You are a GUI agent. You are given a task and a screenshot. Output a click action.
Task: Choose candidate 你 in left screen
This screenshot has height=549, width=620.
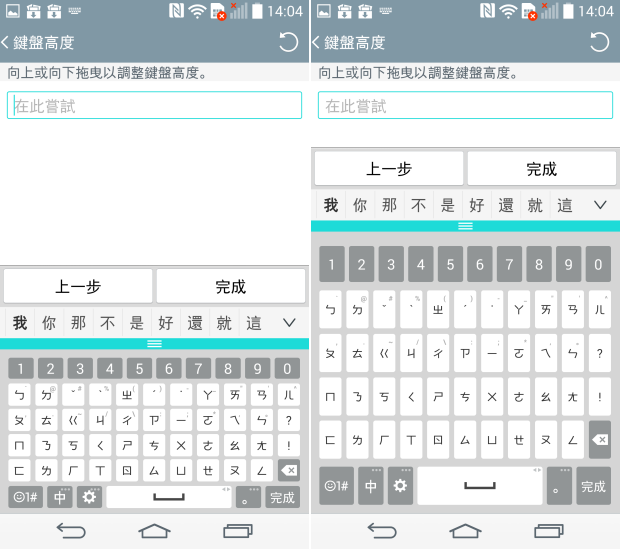click(49, 323)
